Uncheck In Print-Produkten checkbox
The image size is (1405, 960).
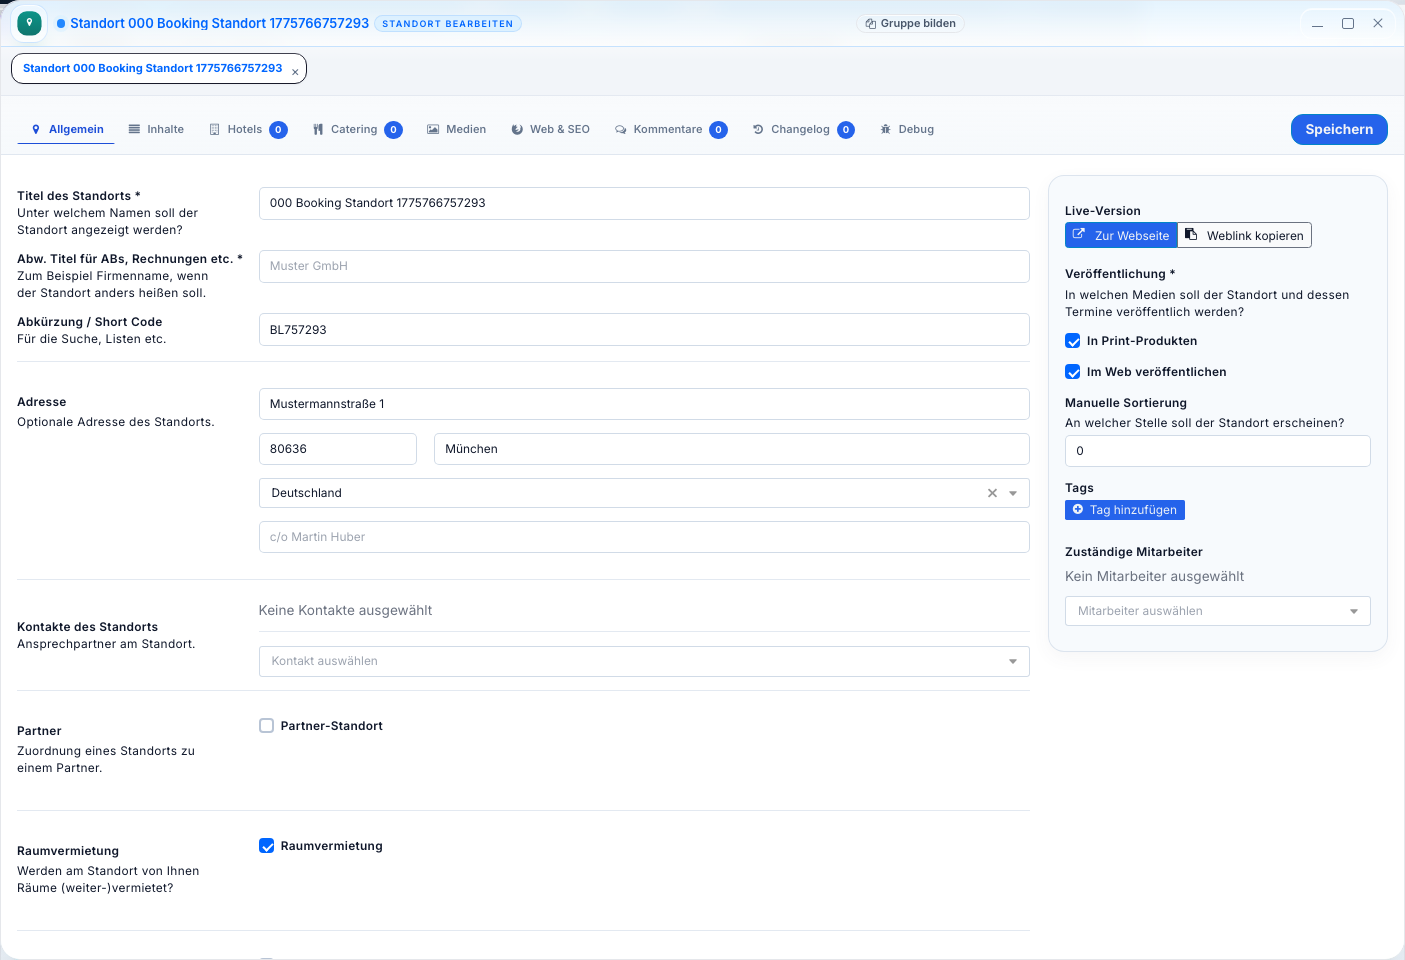point(1073,341)
